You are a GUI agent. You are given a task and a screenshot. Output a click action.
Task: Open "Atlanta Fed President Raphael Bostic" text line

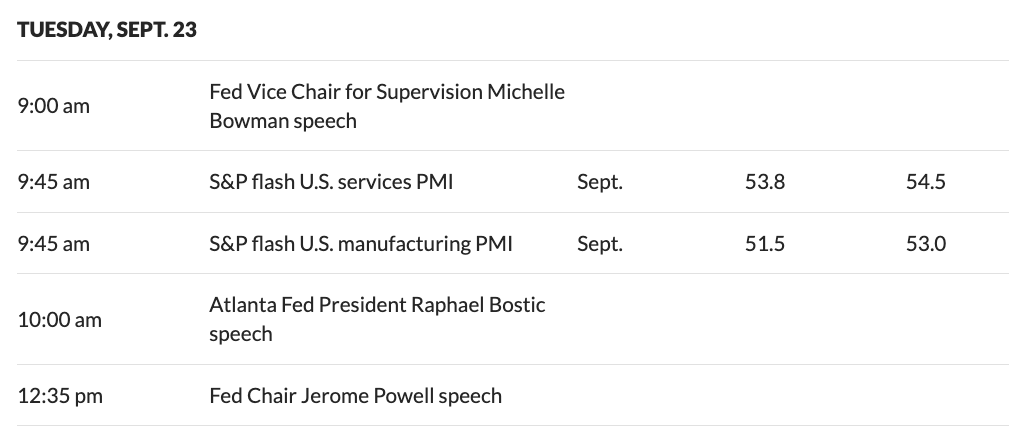pos(377,305)
